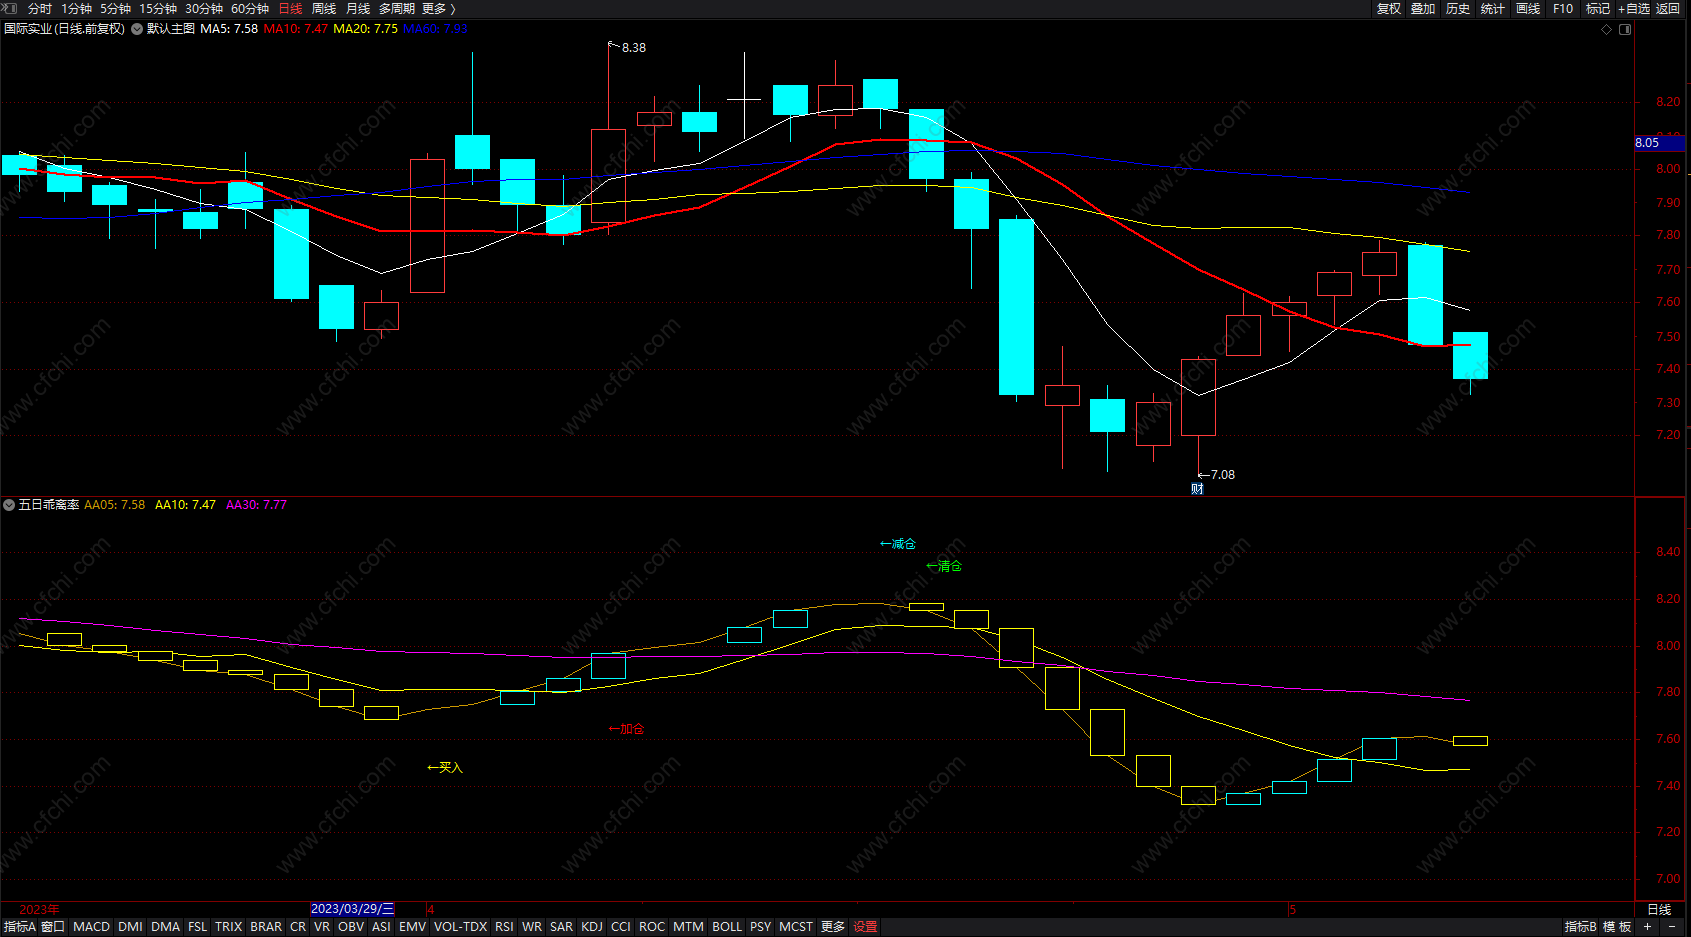Open the 五日乖离率 indicator dropdown arrow
This screenshot has height=937, width=1691.
point(9,505)
